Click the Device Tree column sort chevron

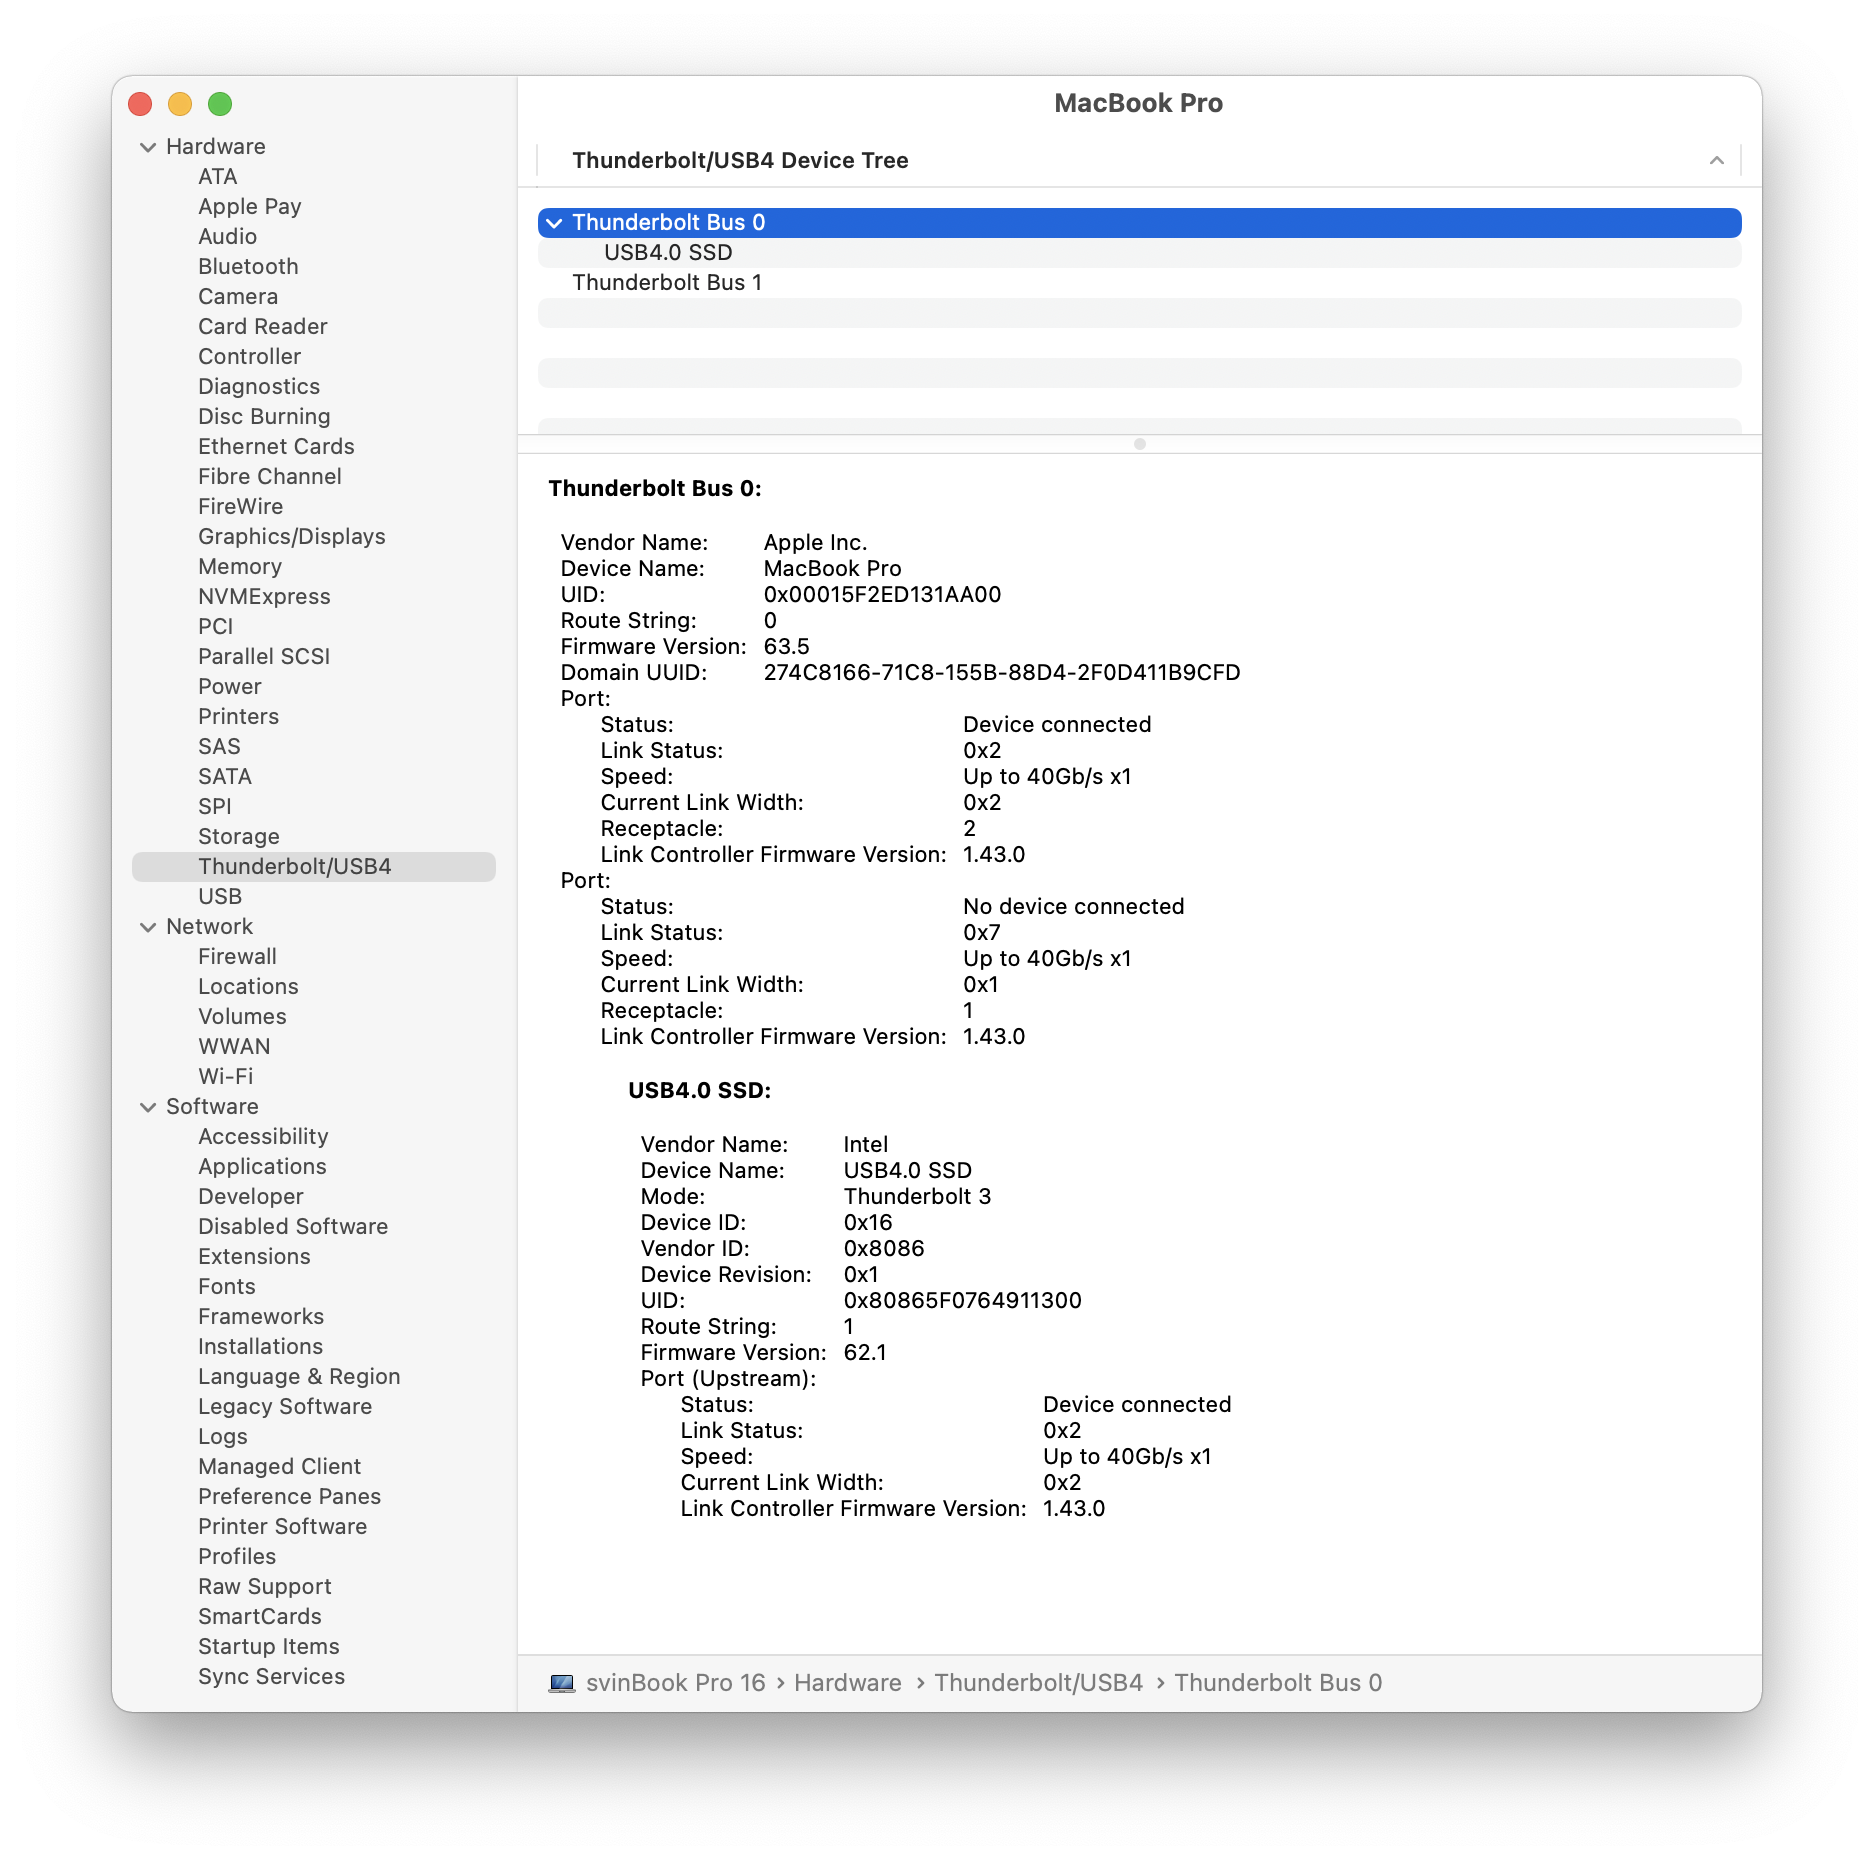coord(1716,160)
